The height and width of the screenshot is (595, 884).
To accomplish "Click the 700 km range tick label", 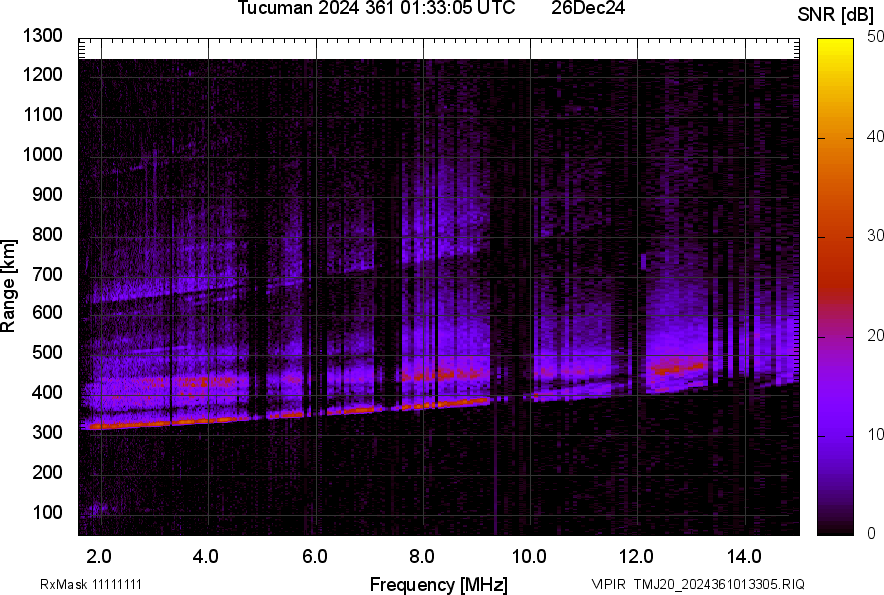I will point(46,274).
